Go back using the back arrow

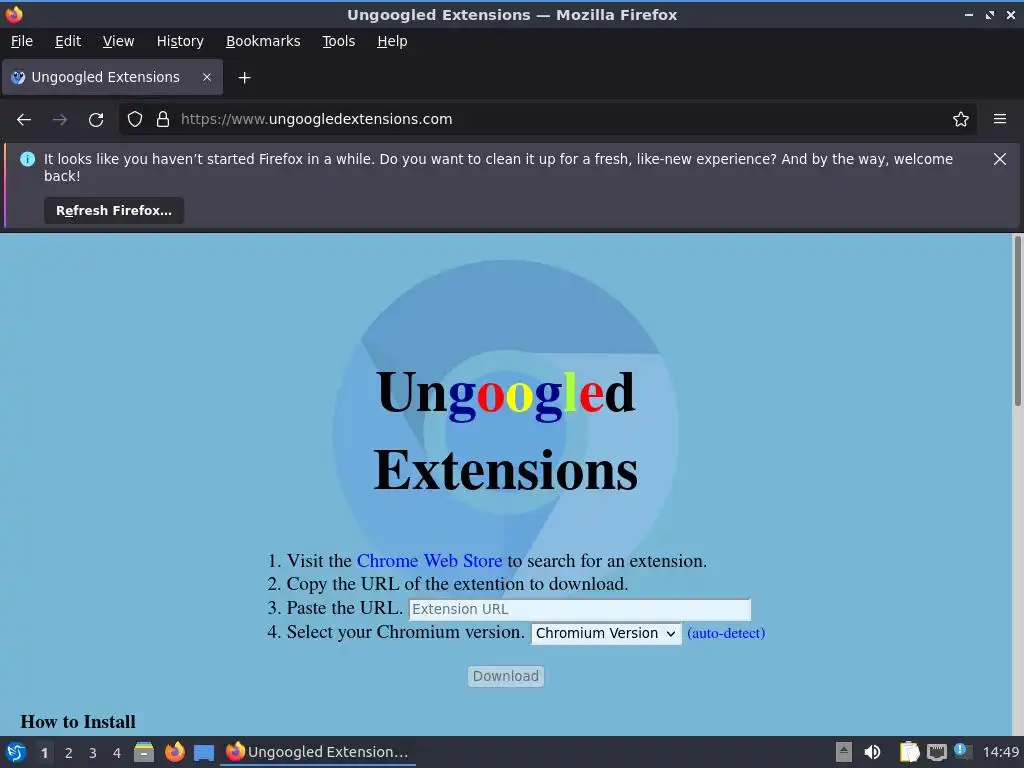tap(24, 120)
